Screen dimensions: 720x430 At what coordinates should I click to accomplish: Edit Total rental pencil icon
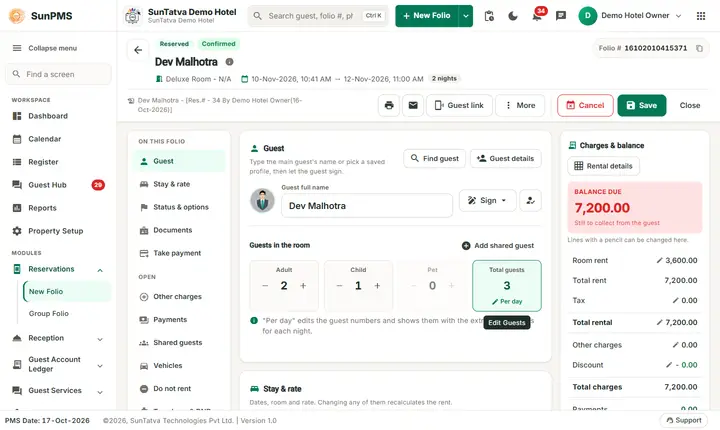[x=659, y=322]
